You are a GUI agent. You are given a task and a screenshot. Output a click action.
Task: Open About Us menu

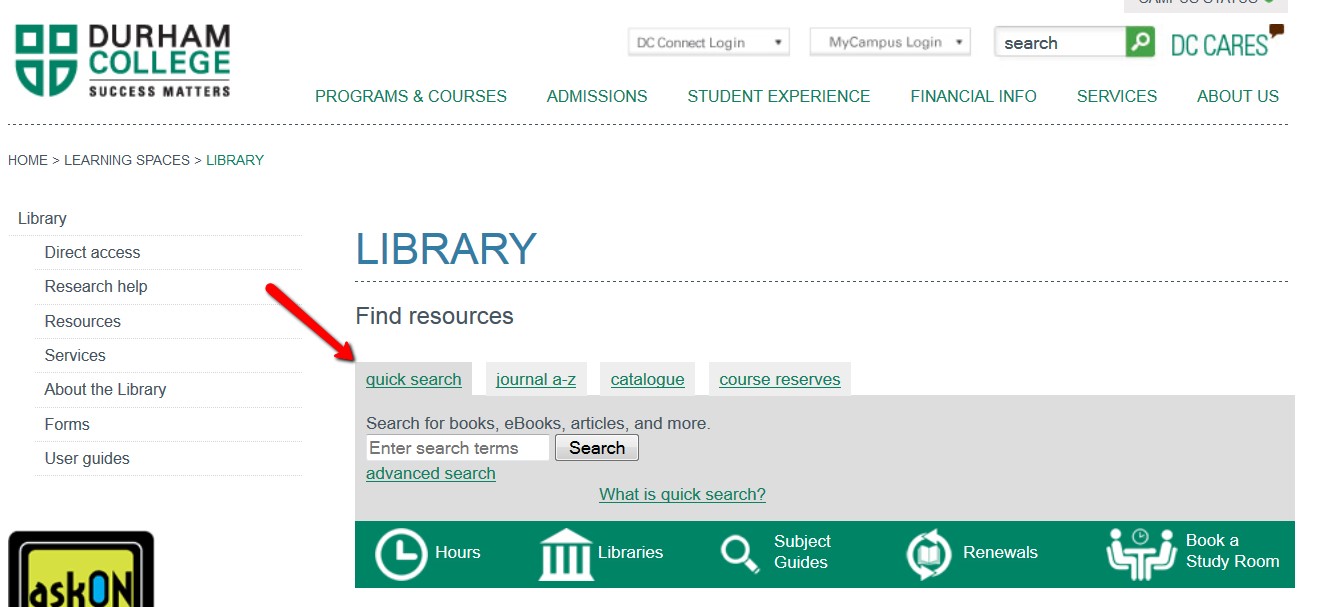click(x=1238, y=96)
